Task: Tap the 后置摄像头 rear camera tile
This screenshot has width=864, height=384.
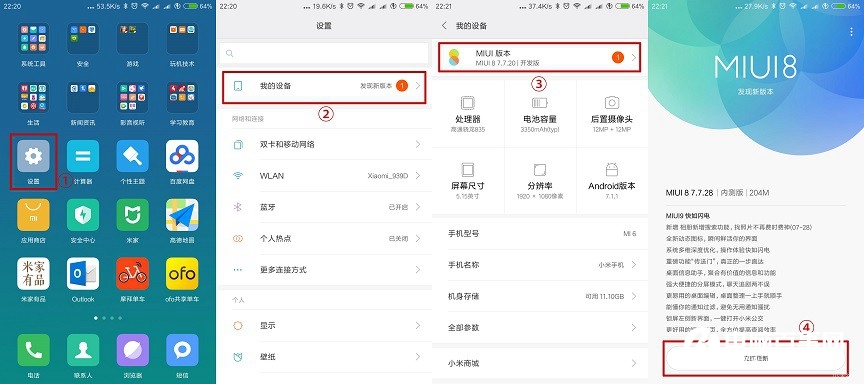Action: [x=612, y=113]
